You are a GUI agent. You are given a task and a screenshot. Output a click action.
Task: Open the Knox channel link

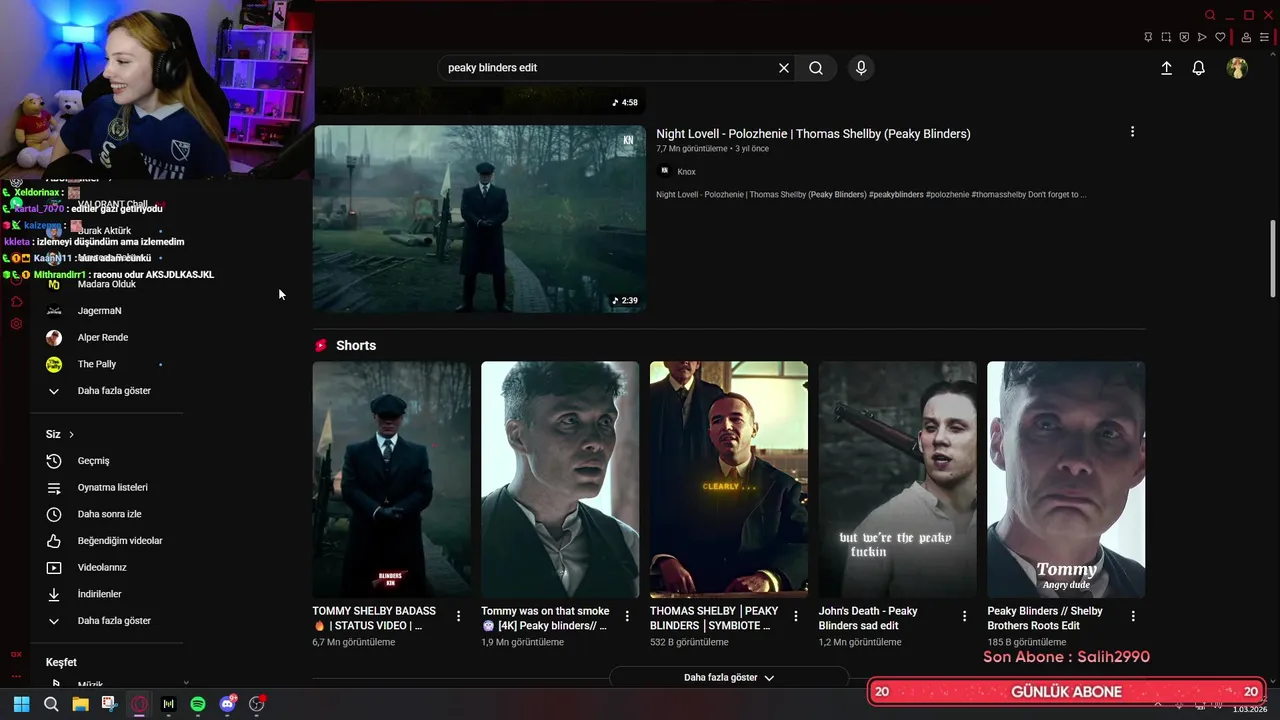(x=686, y=172)
